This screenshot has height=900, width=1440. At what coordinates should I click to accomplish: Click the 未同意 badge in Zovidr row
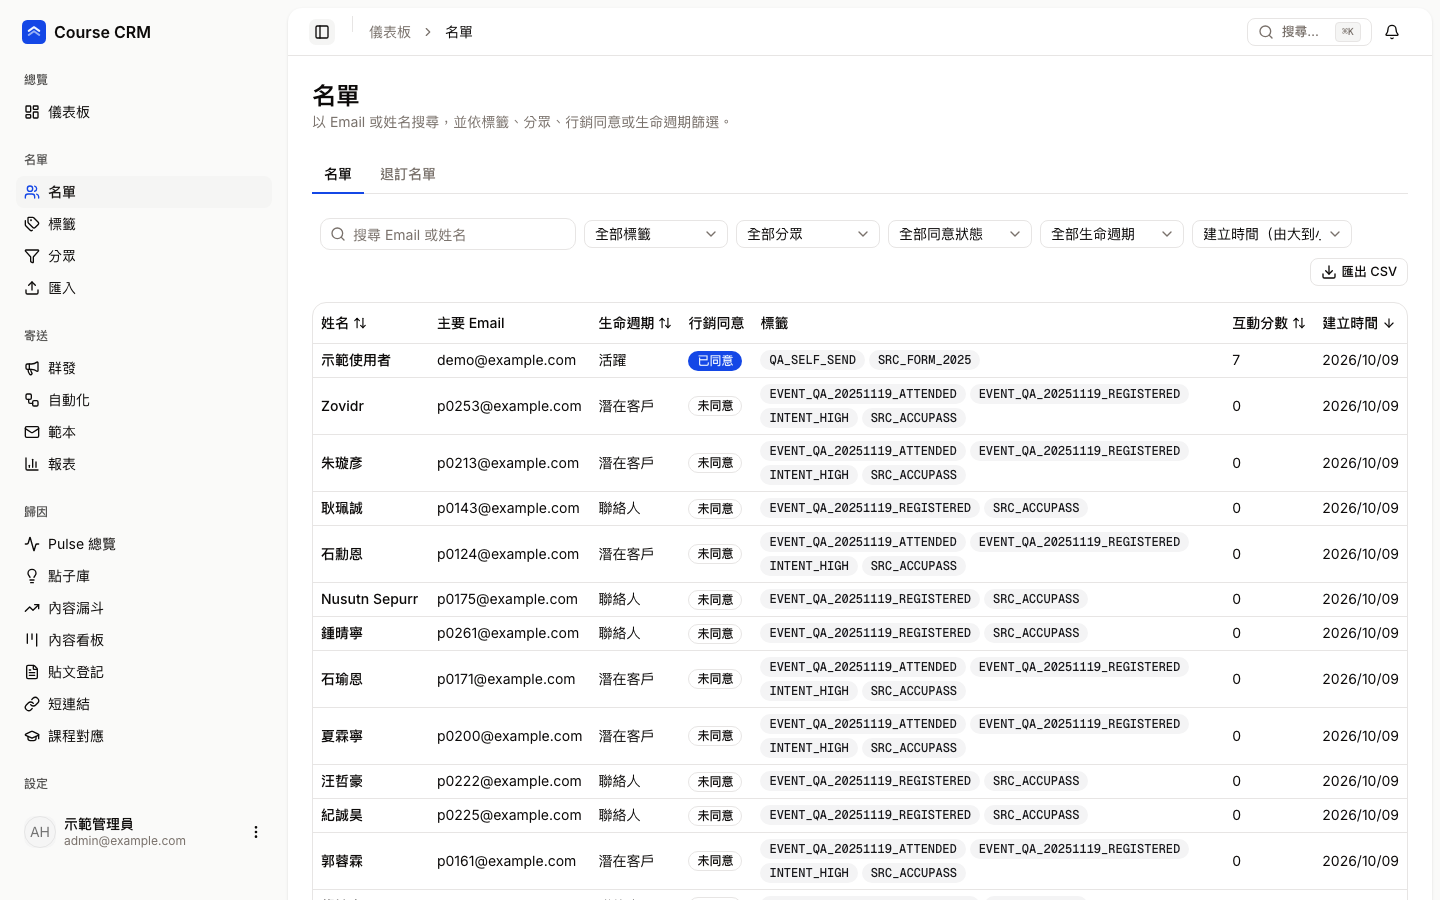(x=715, y=406)
